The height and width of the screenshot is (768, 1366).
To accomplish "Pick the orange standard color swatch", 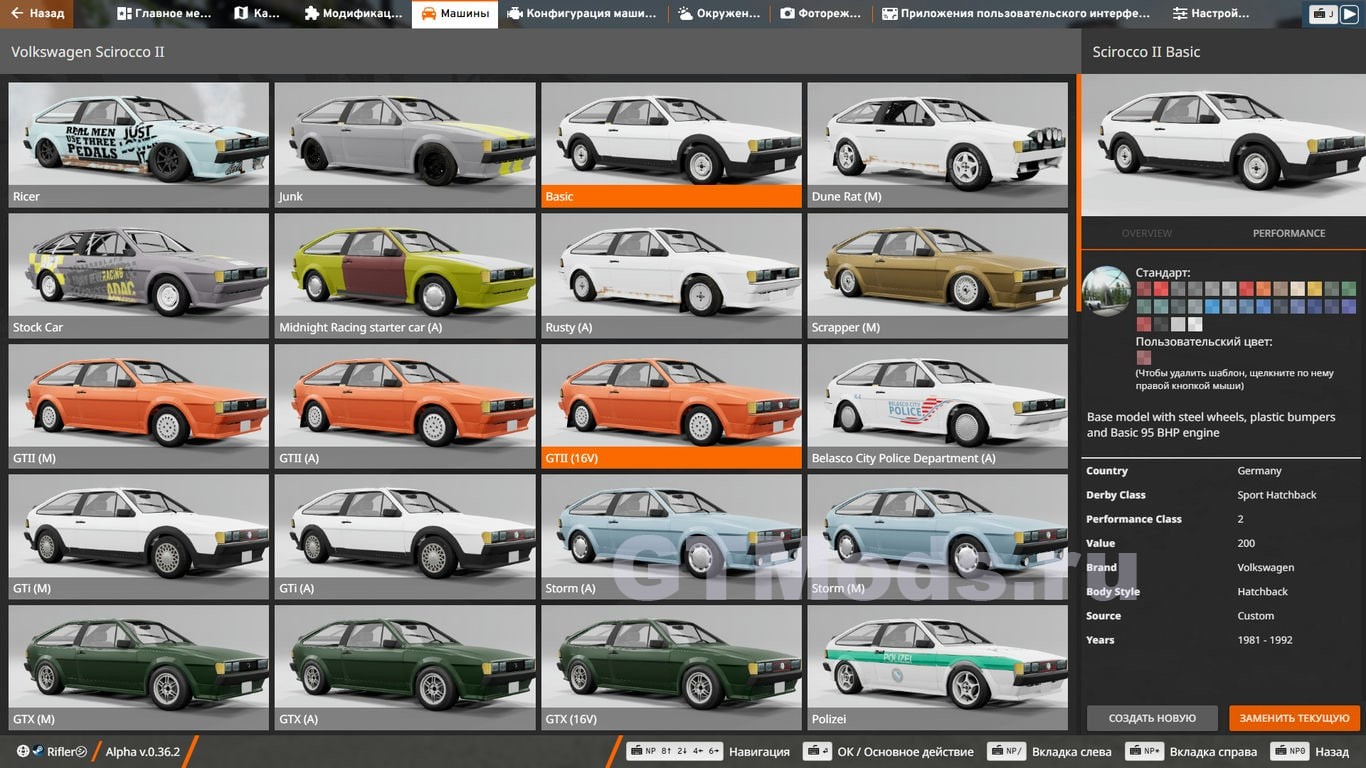I will [1264, 289].
